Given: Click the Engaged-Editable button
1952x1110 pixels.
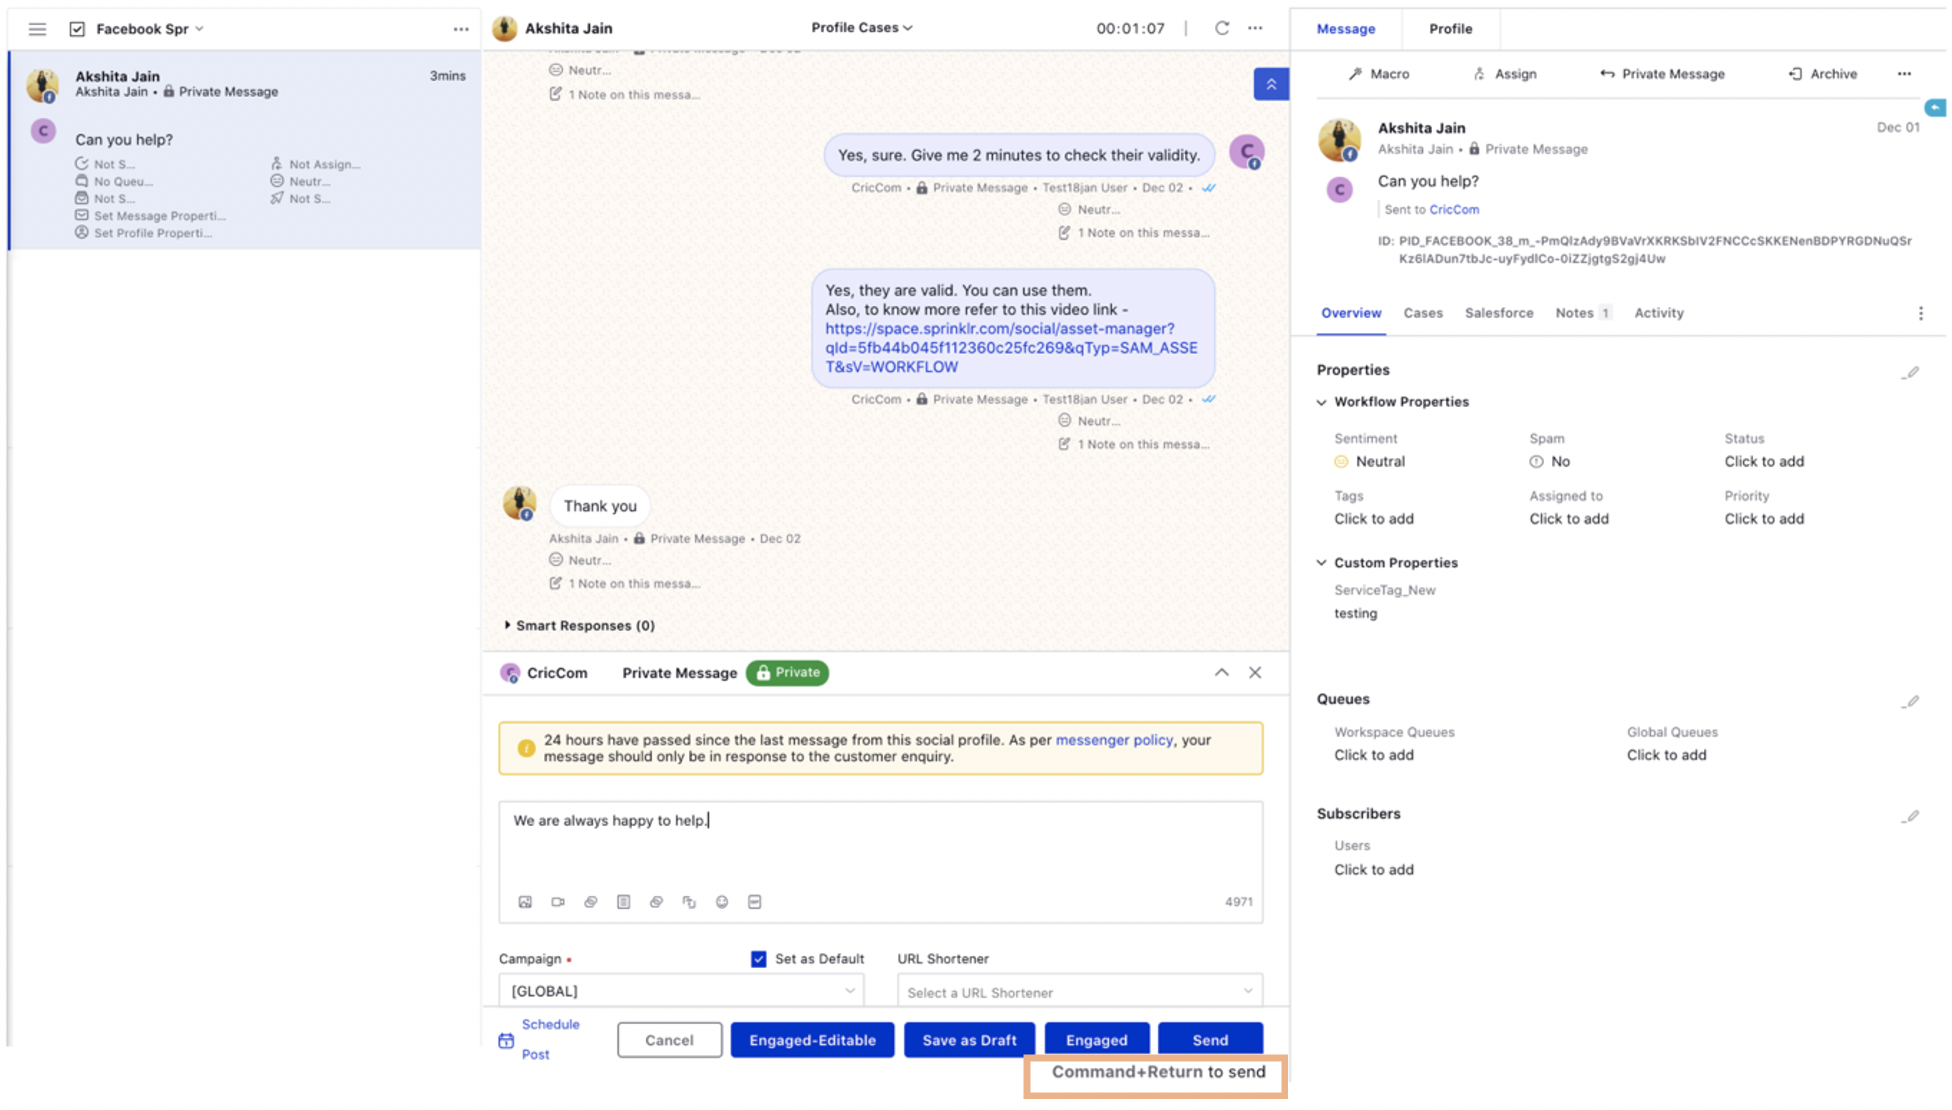Looking at the screenshot, I should [x=812, y=1040].
